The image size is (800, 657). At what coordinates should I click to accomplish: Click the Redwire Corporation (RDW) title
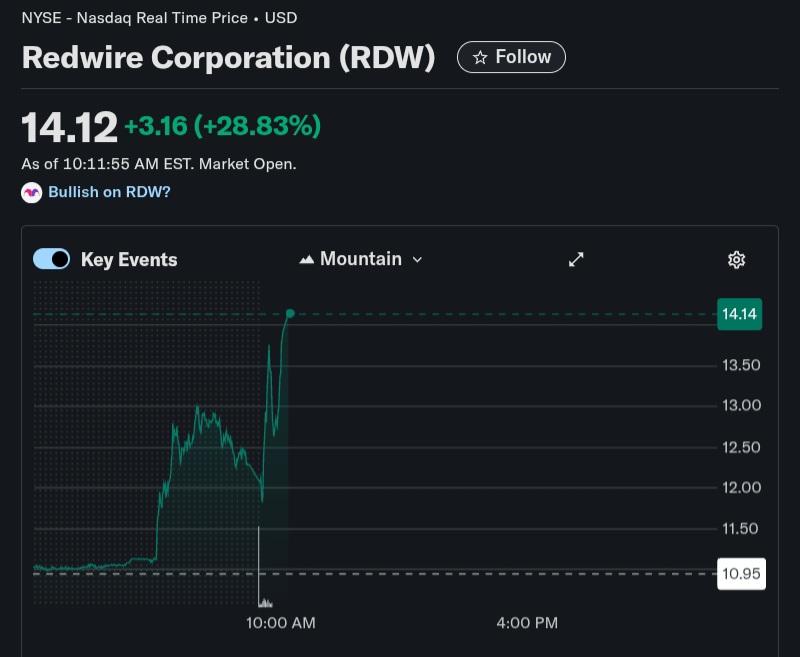coord(228,57)
